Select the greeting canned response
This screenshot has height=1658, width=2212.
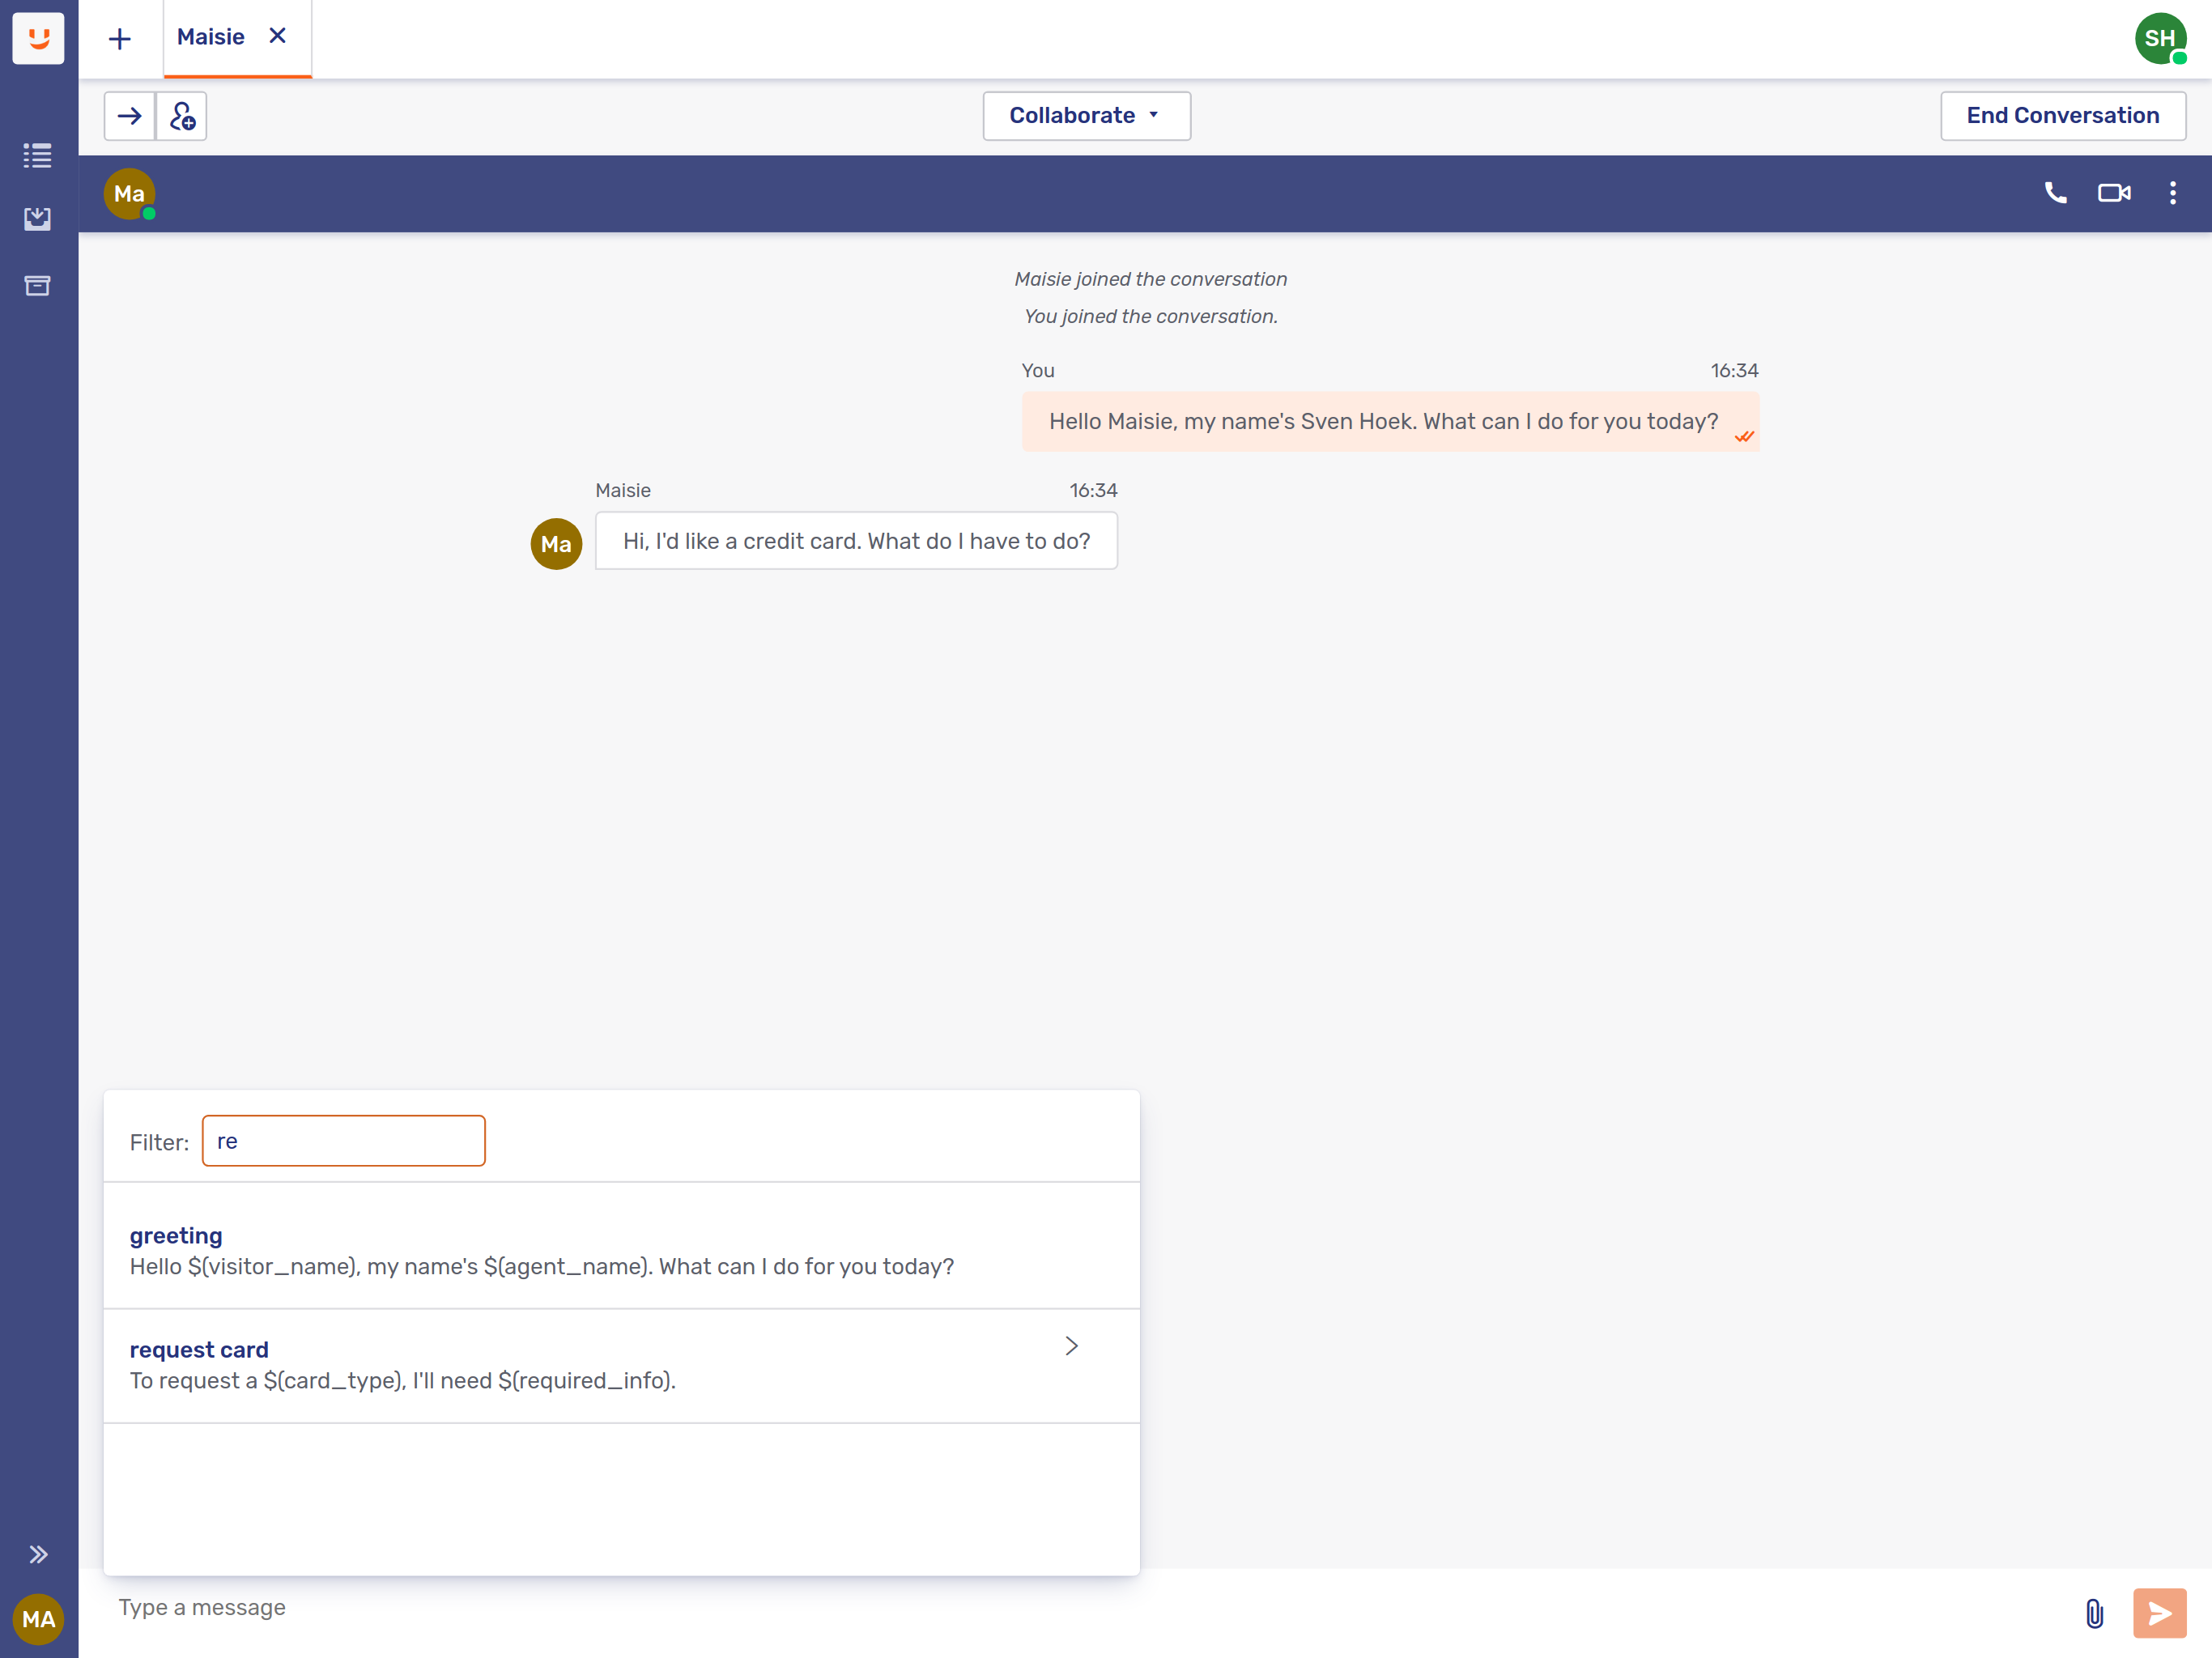pos(540,1249)
